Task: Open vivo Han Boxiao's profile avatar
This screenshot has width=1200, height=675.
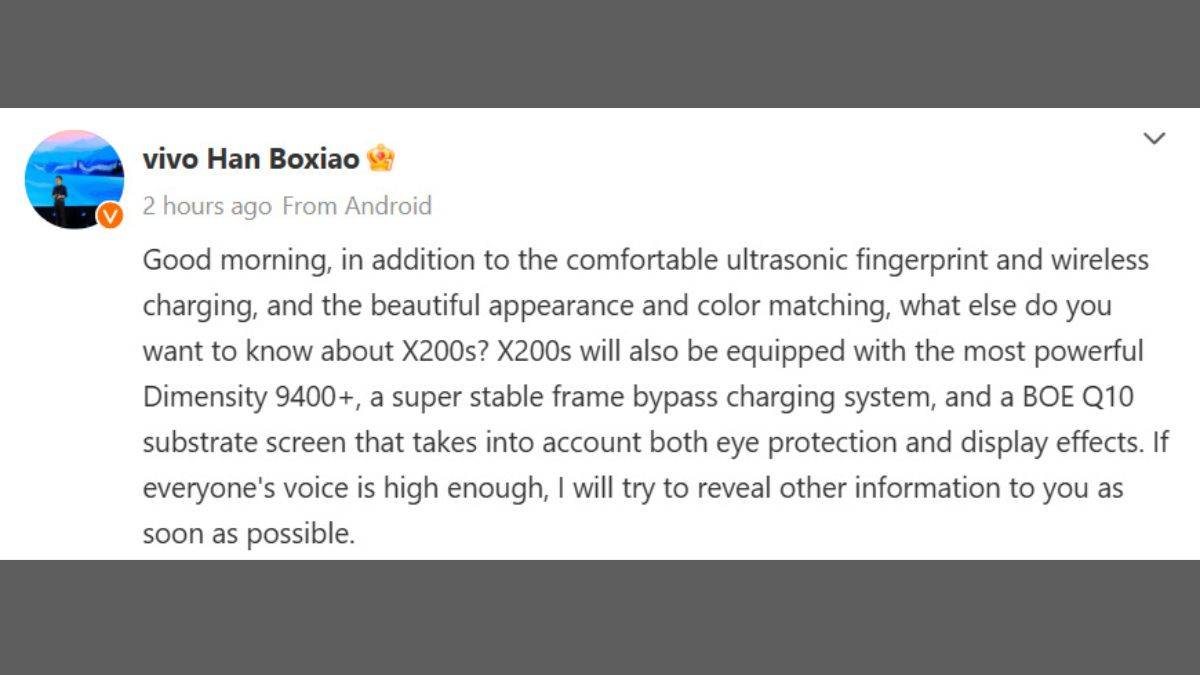Action: point(73,179)
